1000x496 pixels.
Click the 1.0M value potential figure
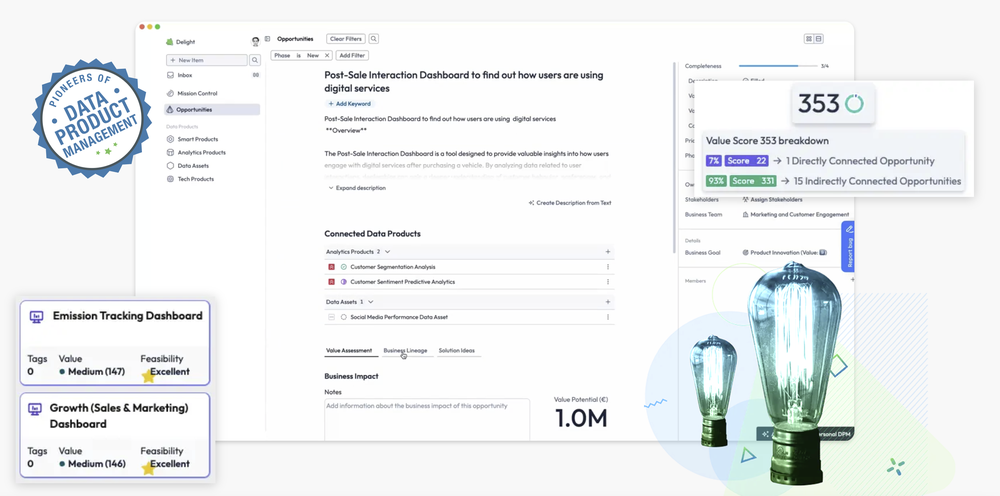pos(581,418)
